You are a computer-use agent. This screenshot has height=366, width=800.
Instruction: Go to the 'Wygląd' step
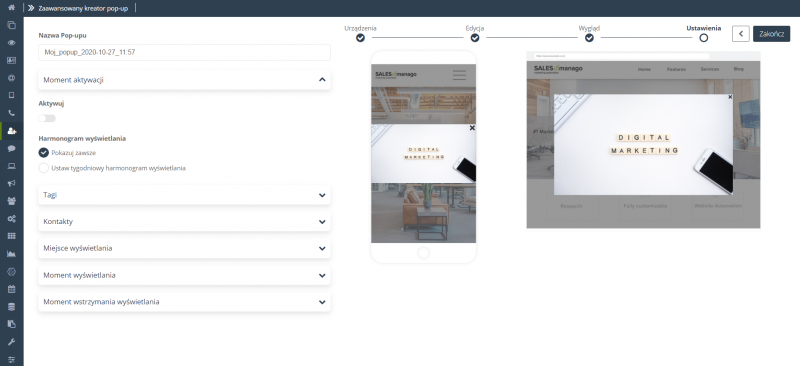pos(589,38)
